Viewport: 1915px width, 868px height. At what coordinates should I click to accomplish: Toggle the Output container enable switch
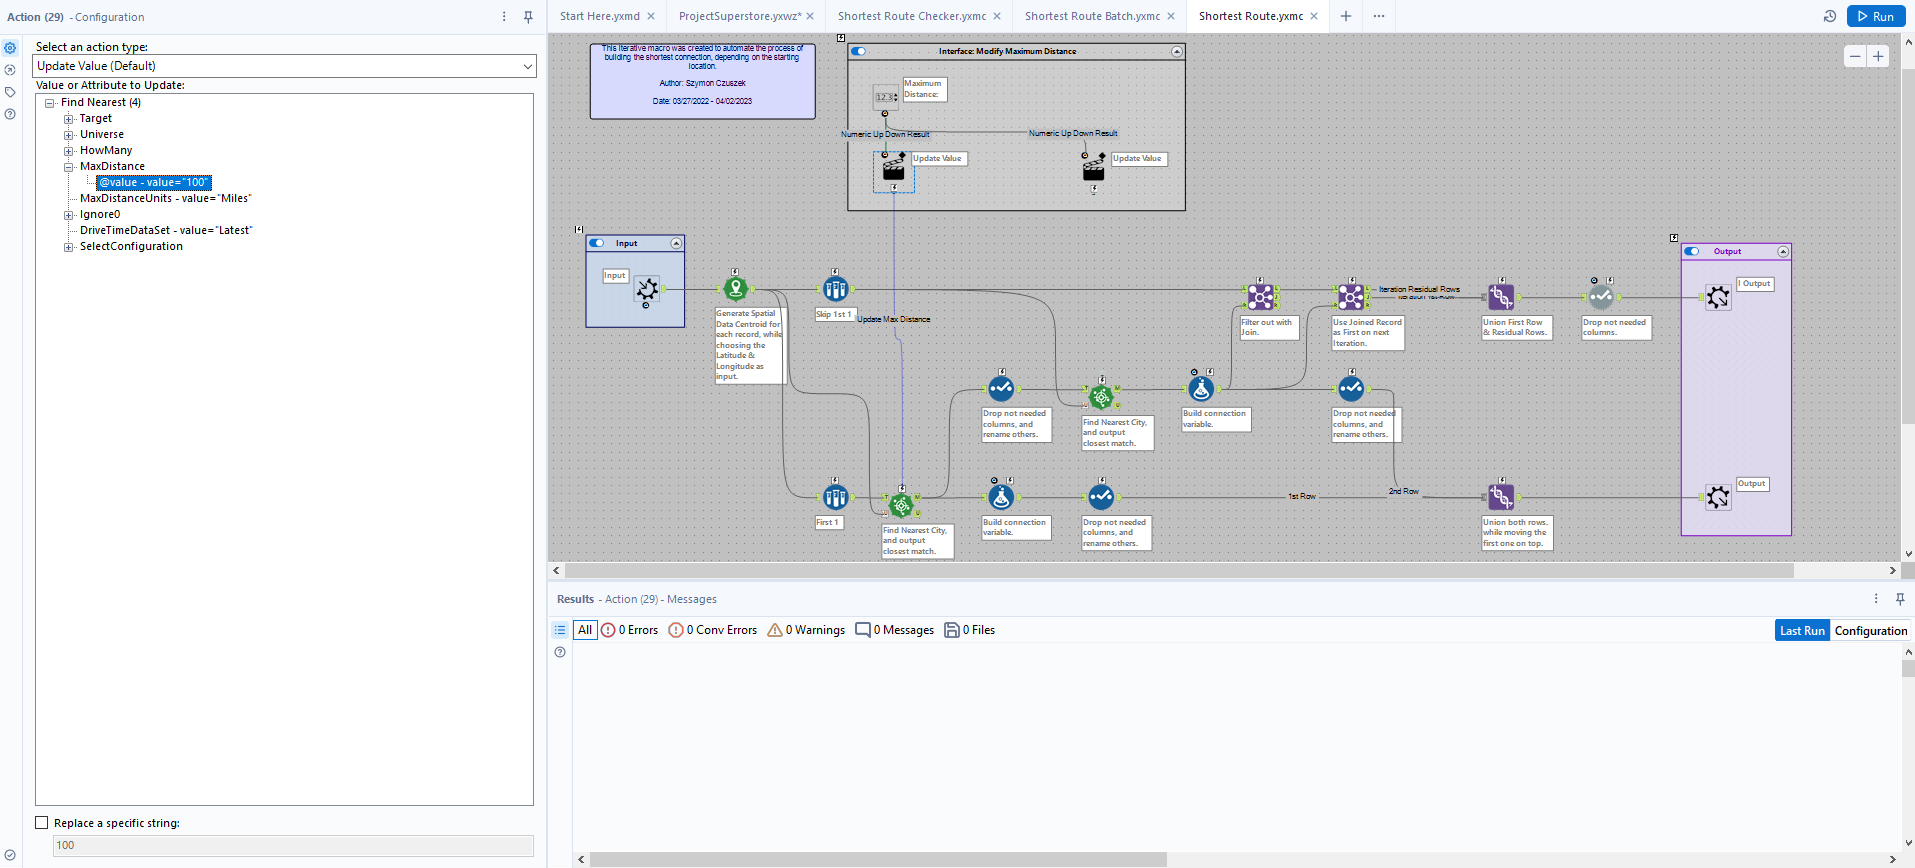click(x=1692, y=251)
